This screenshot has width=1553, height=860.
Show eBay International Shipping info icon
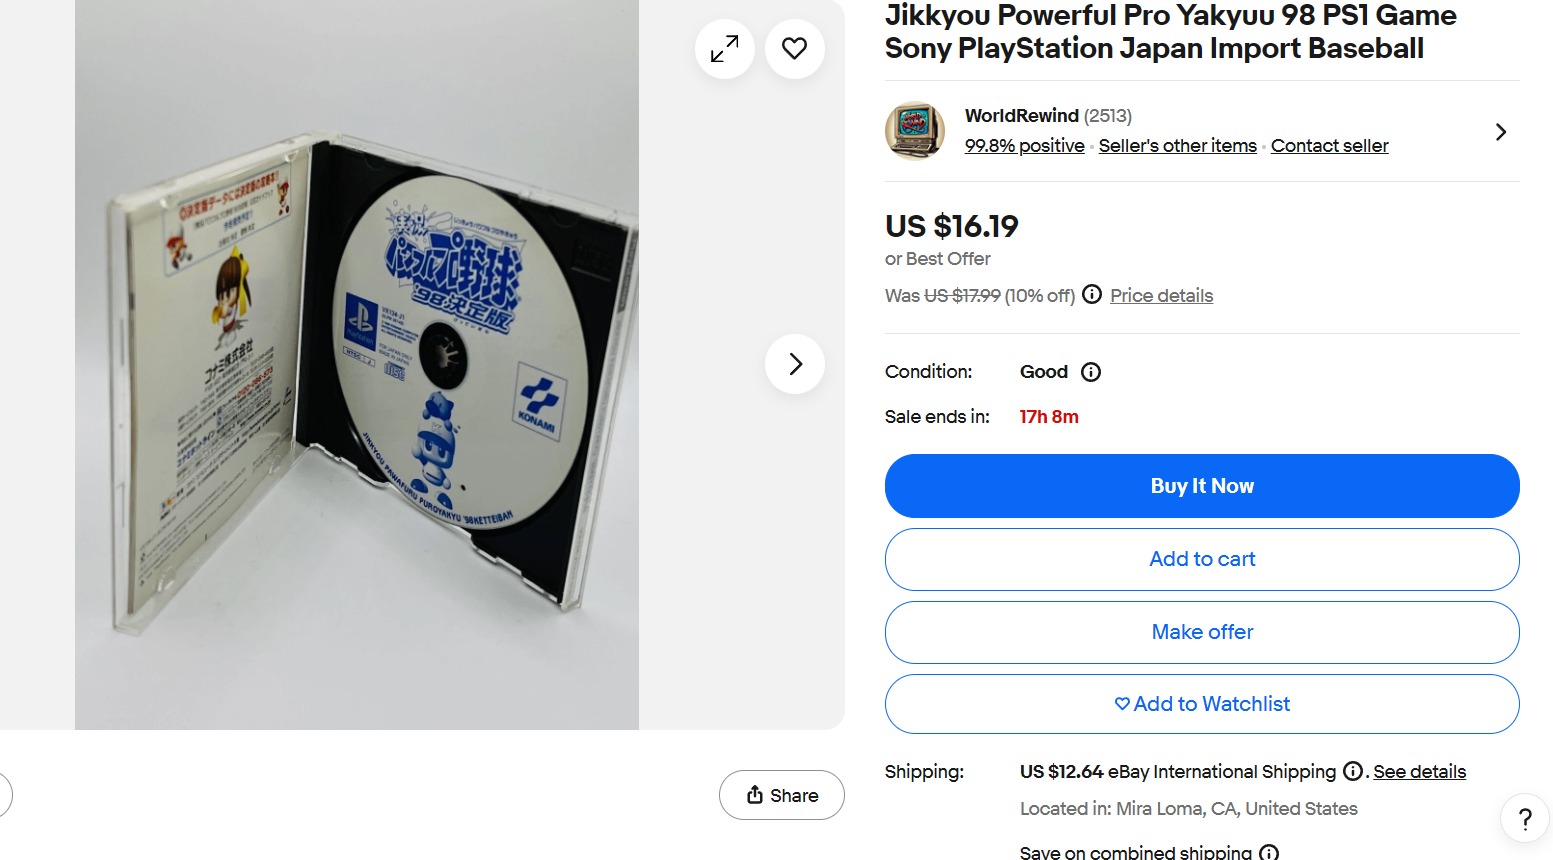(1352, 771)
